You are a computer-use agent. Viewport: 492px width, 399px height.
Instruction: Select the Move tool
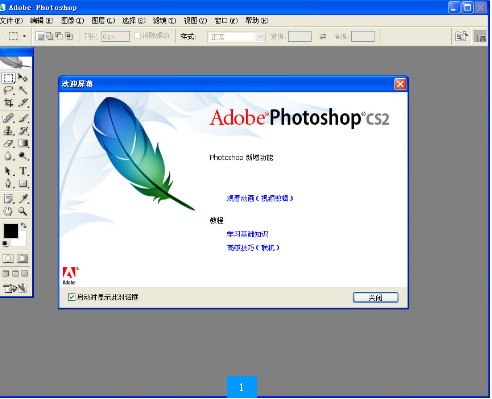(x=23, y=78)
